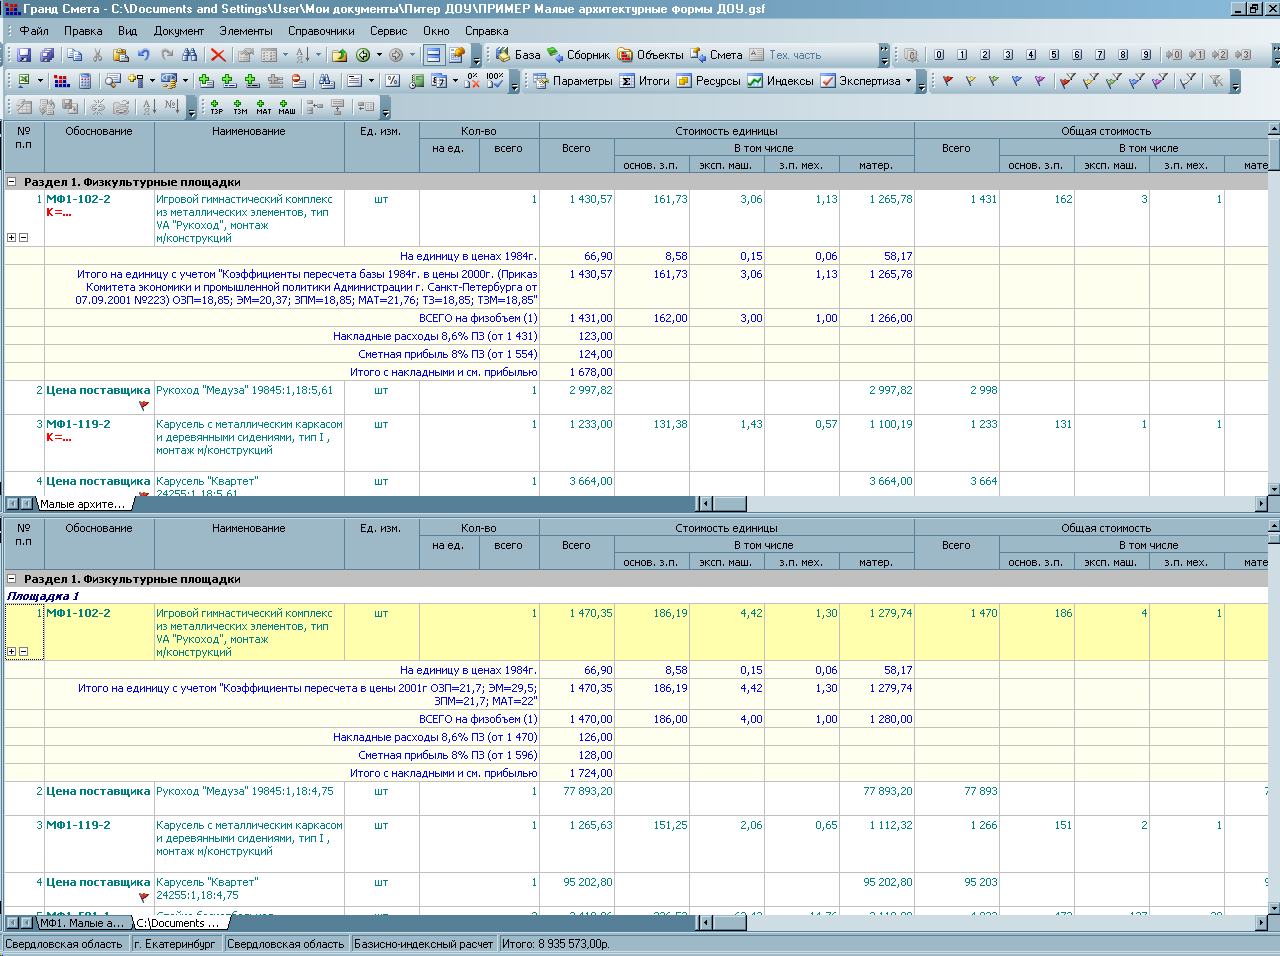Toggle the split window view button
This screenshot has width=1280, height=956.
pyautogui.click(x=433, y=55)
